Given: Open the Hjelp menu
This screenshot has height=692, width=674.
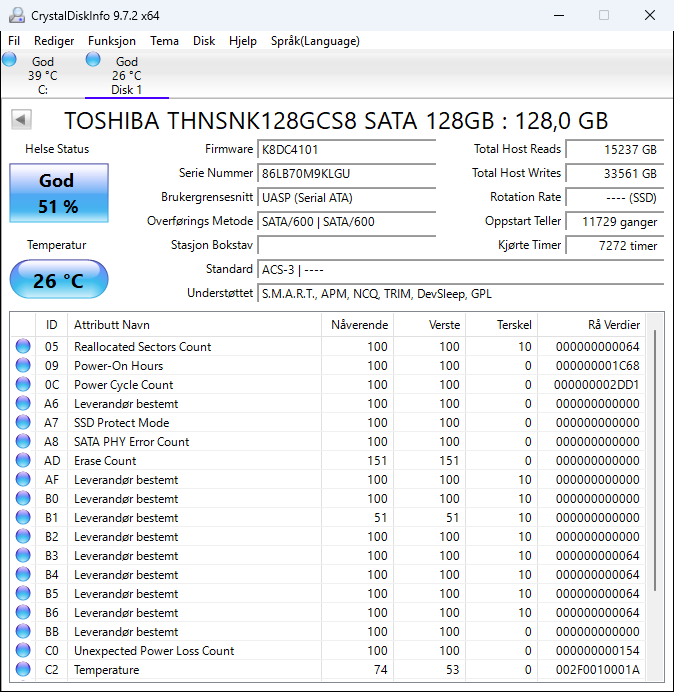Looking at the screenshot, I should tap(243, 41).
